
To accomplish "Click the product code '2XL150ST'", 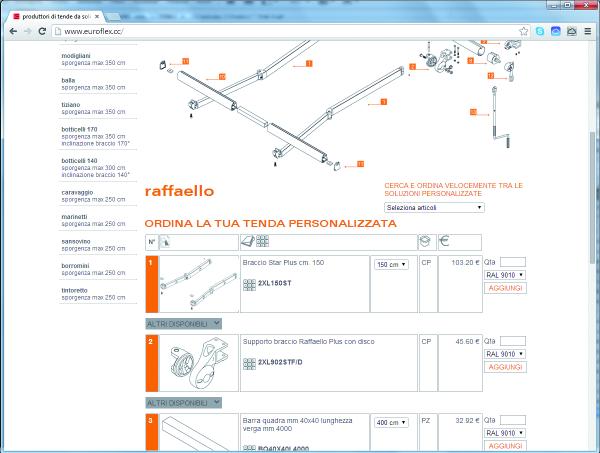I will point(274,283).
